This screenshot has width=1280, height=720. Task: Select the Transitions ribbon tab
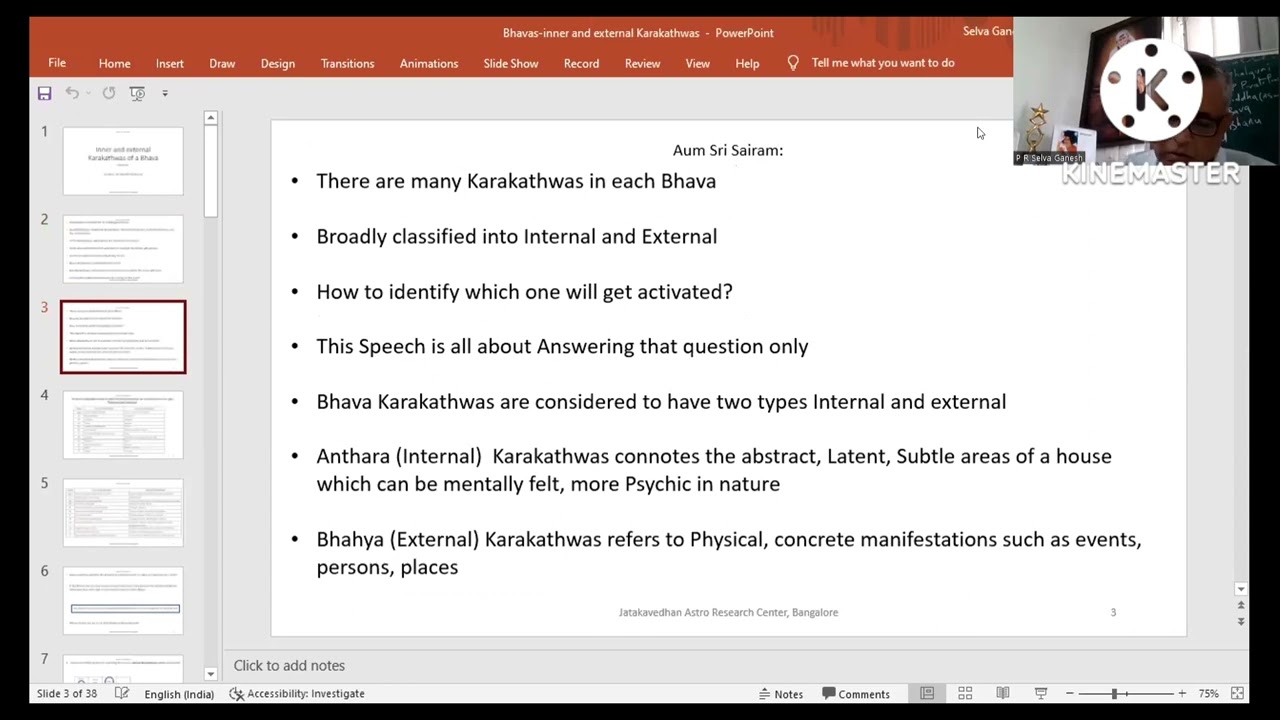(347, 63)
